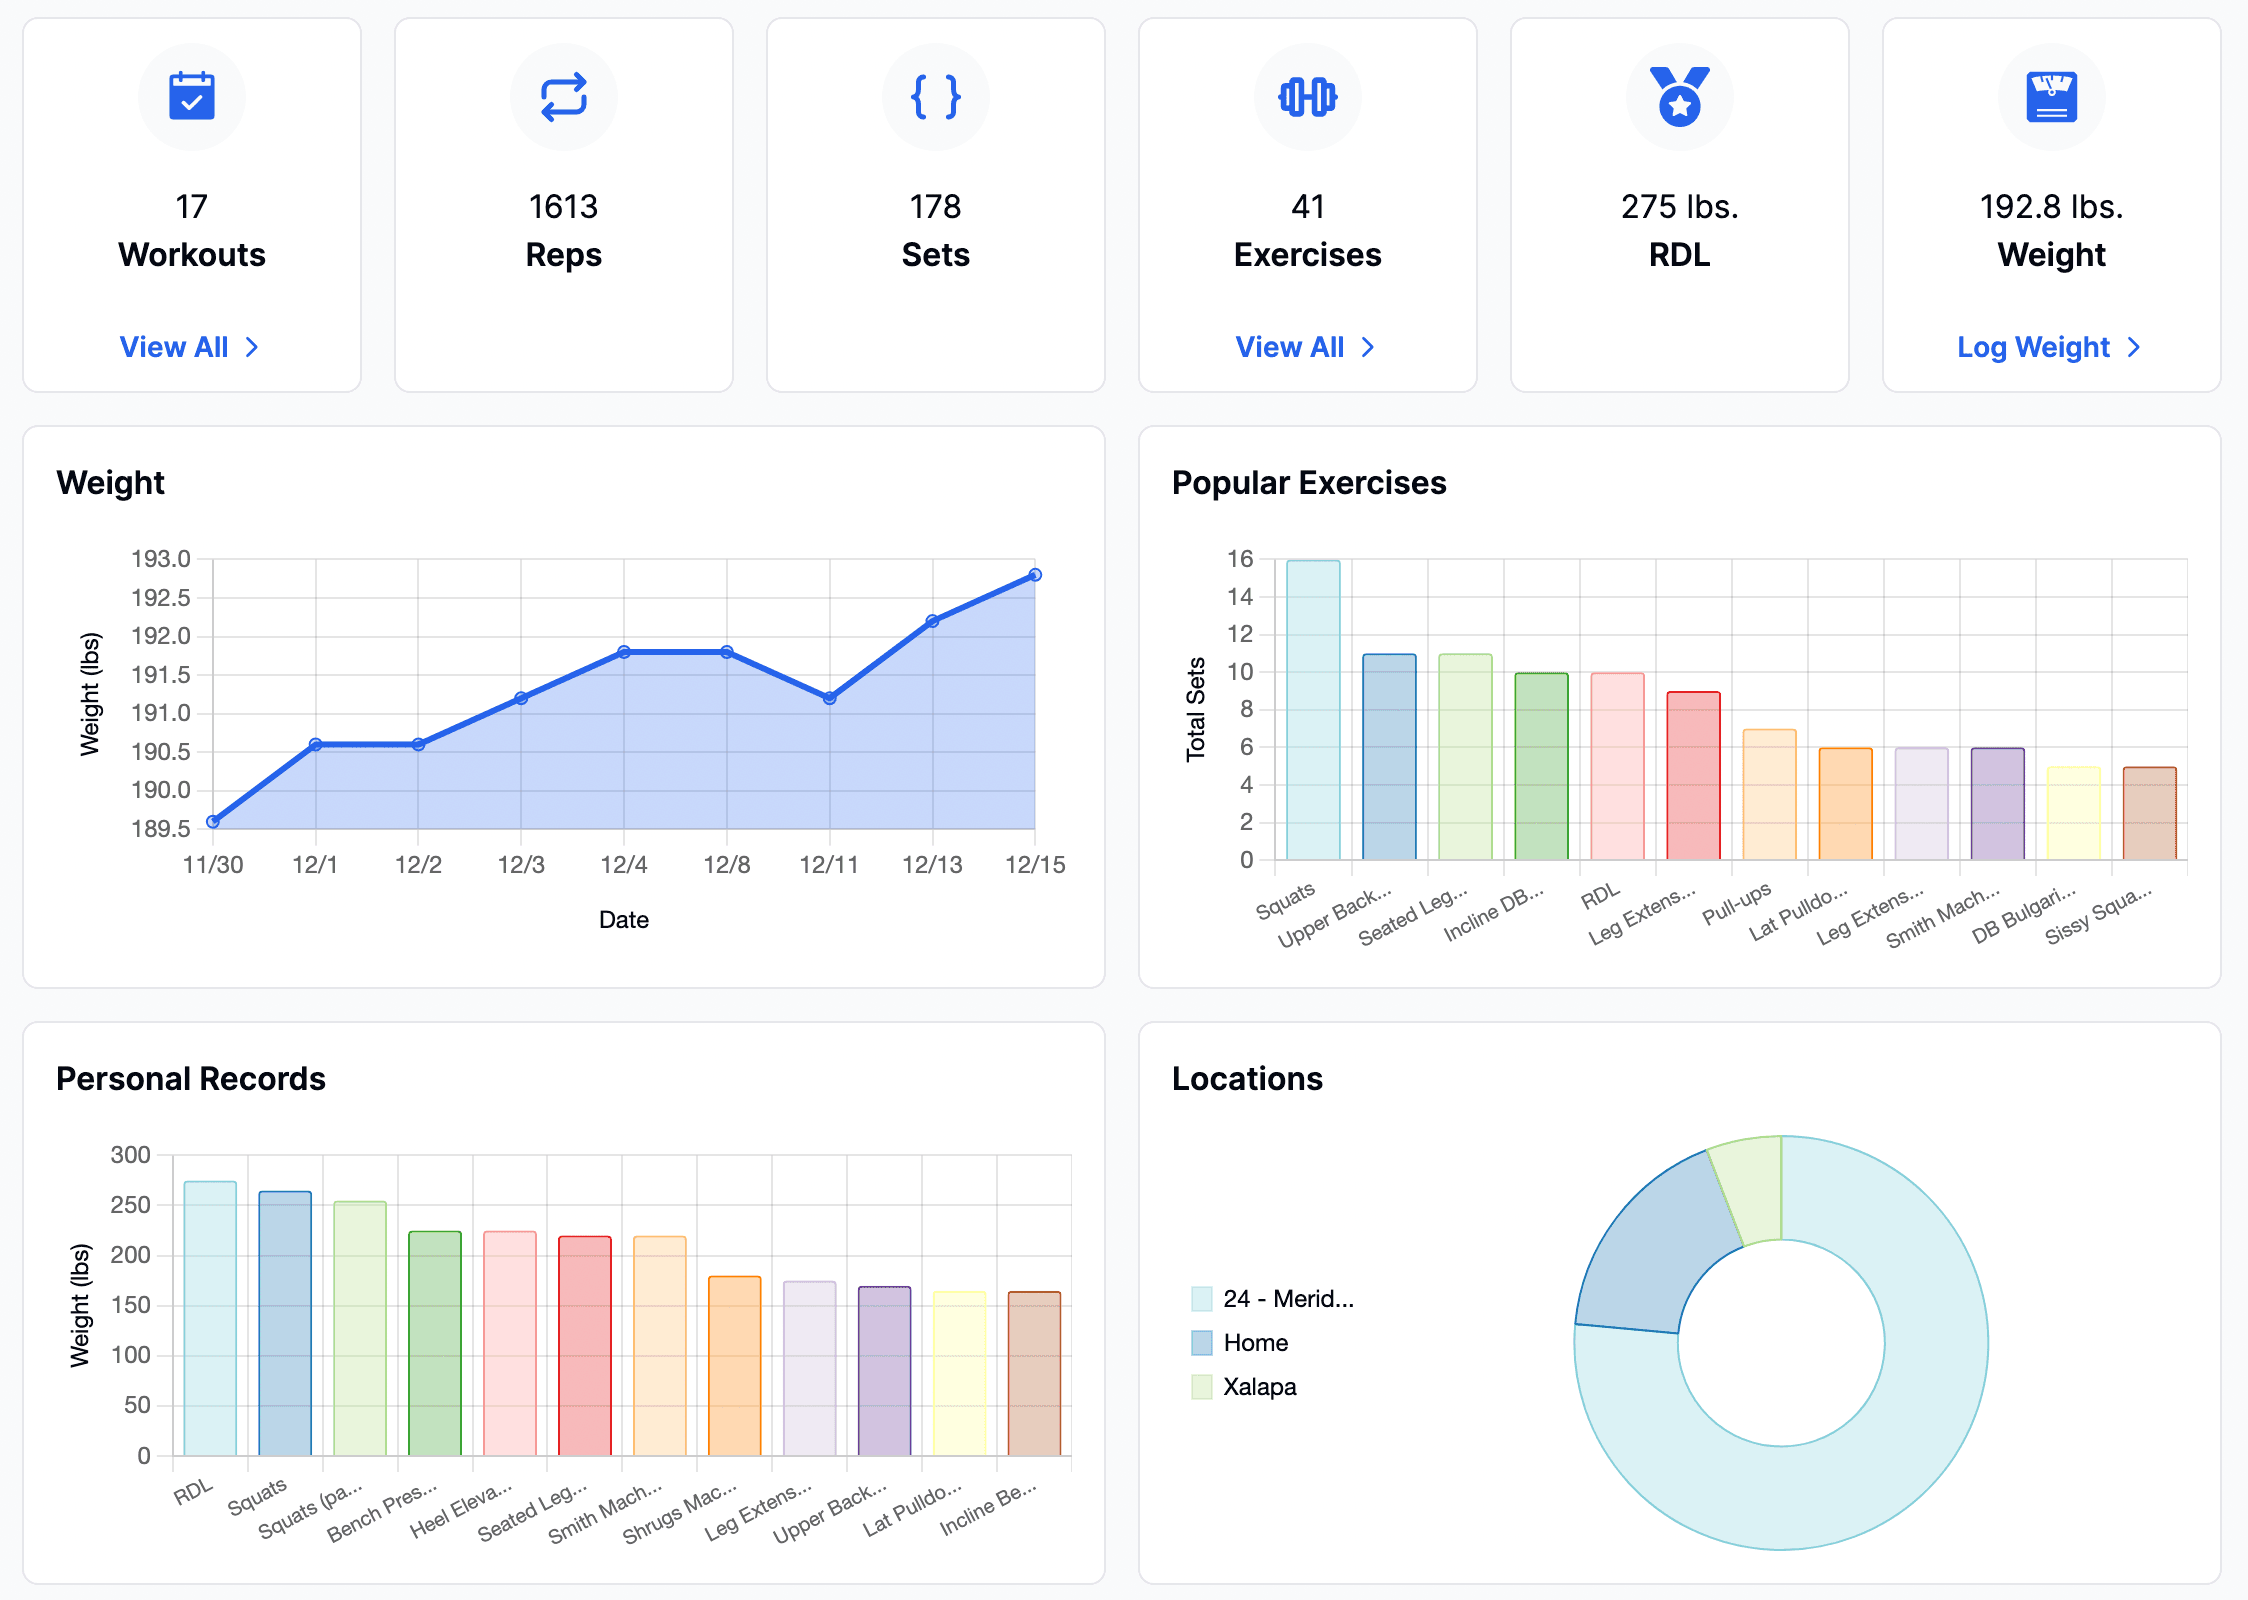This screenshot has width=2248, height=1600.
Task: Click the Date axis label
Action: pos(624,920)
